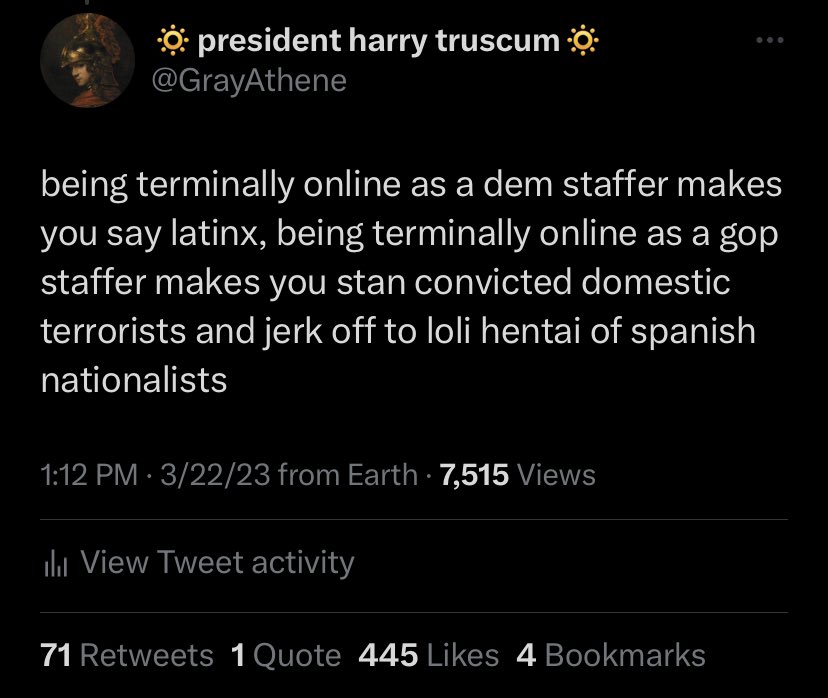
Task: Select the @GrayAthene handle
Action: click(x=247, y=79)
